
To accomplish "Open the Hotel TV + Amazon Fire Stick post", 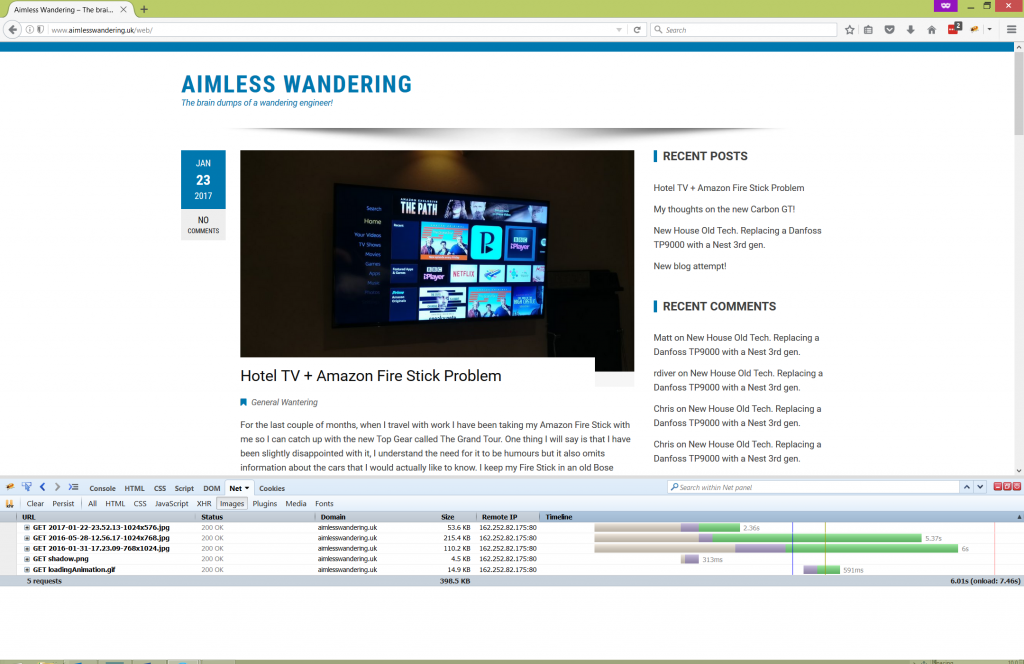I will [369, 376].
